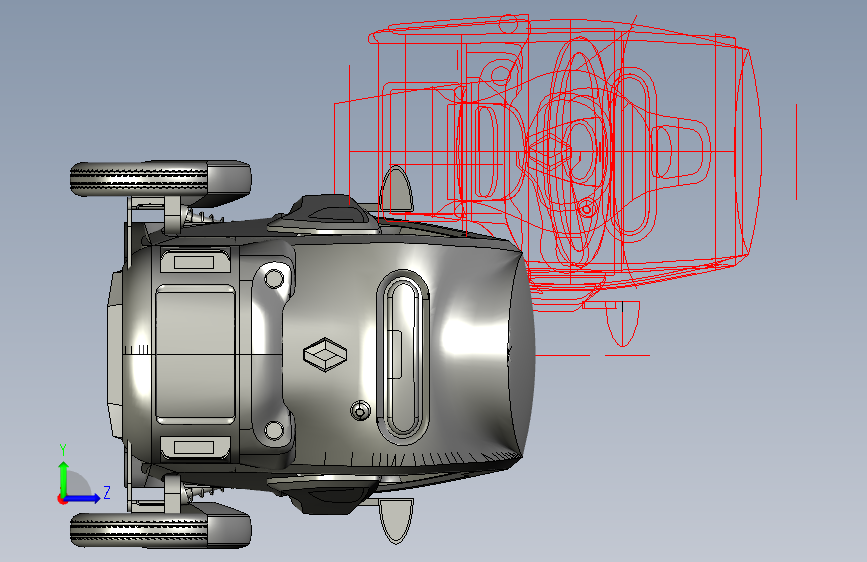Pick the red wireframe fin below the wireframe body

[x=623, y=324]
